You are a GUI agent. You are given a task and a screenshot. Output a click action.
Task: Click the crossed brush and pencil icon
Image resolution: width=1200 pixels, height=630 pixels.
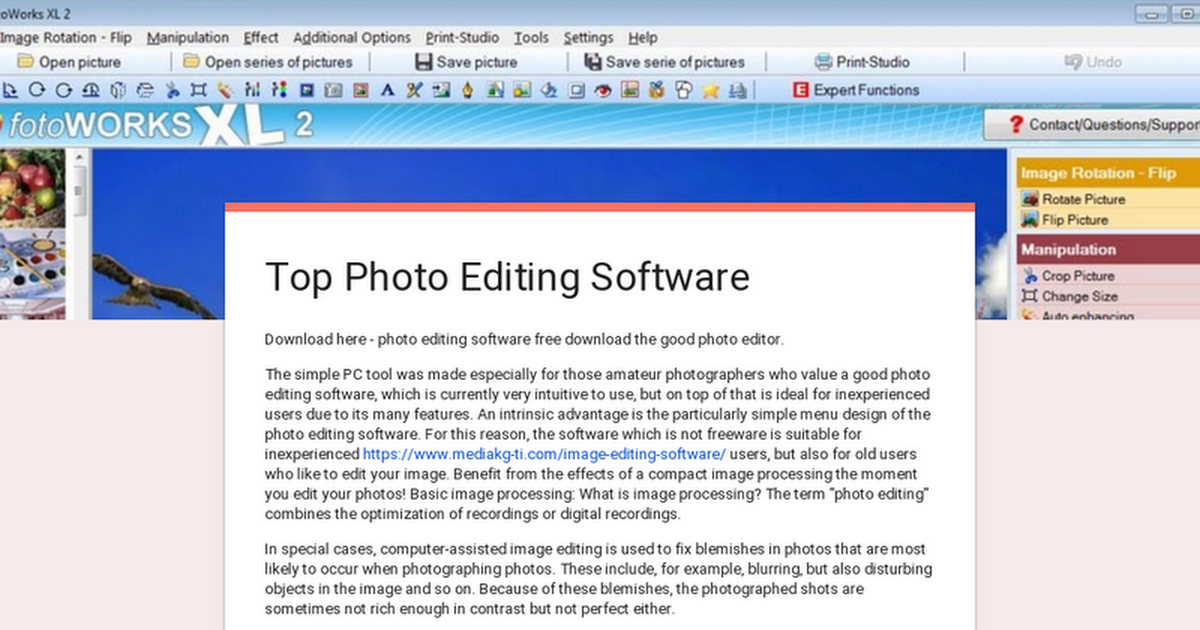pos(414,90)
